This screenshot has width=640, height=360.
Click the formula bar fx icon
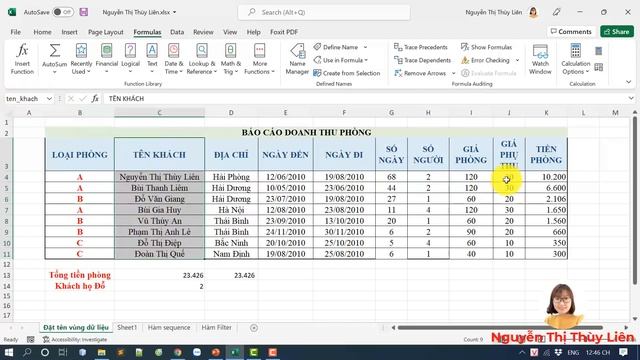(95, 98)
